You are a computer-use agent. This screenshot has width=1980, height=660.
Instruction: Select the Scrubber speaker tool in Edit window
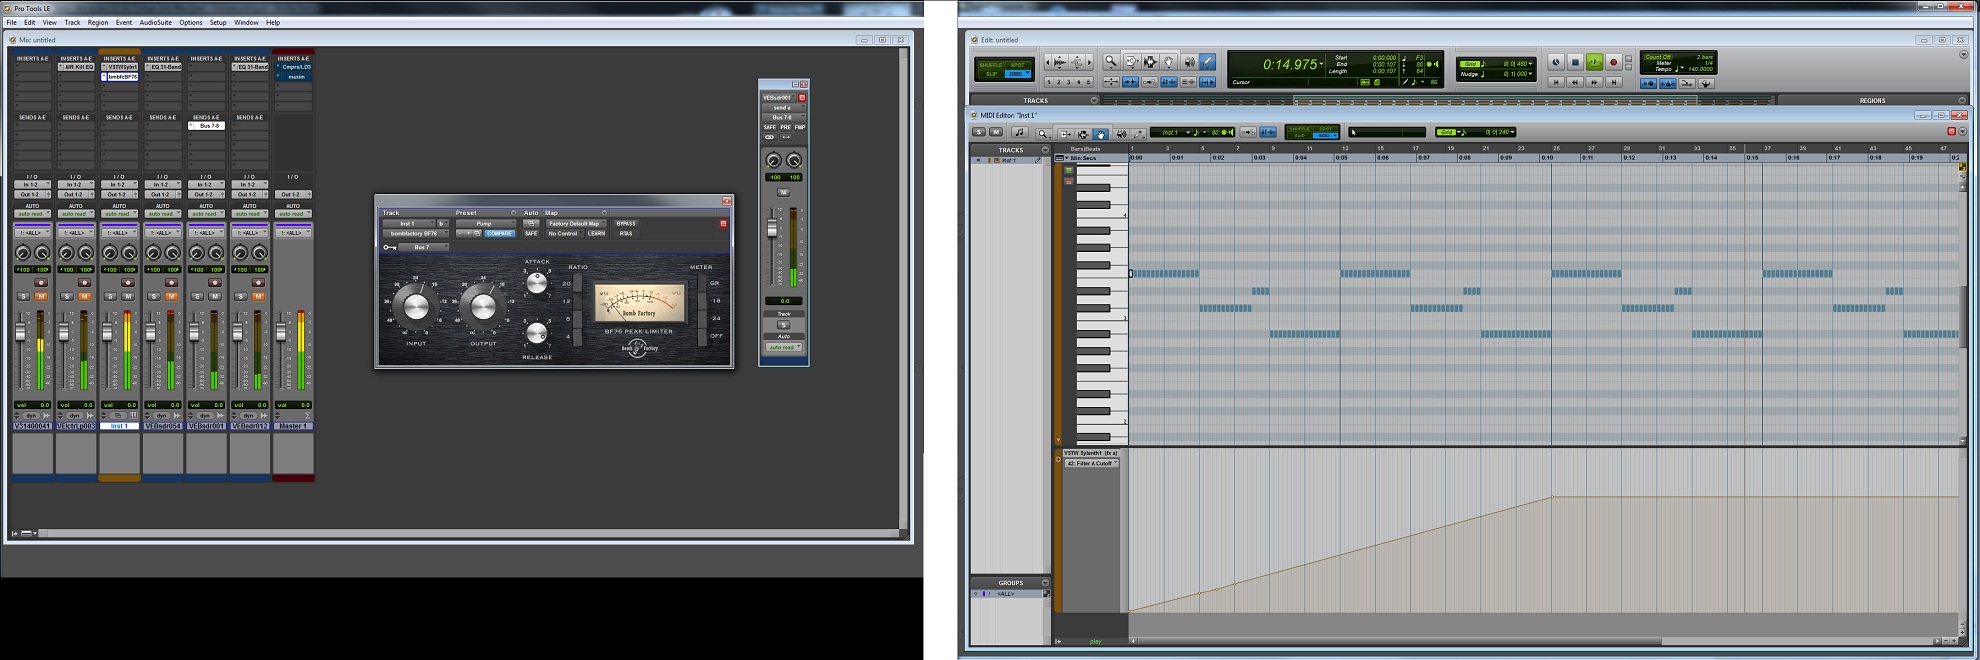1189,62
